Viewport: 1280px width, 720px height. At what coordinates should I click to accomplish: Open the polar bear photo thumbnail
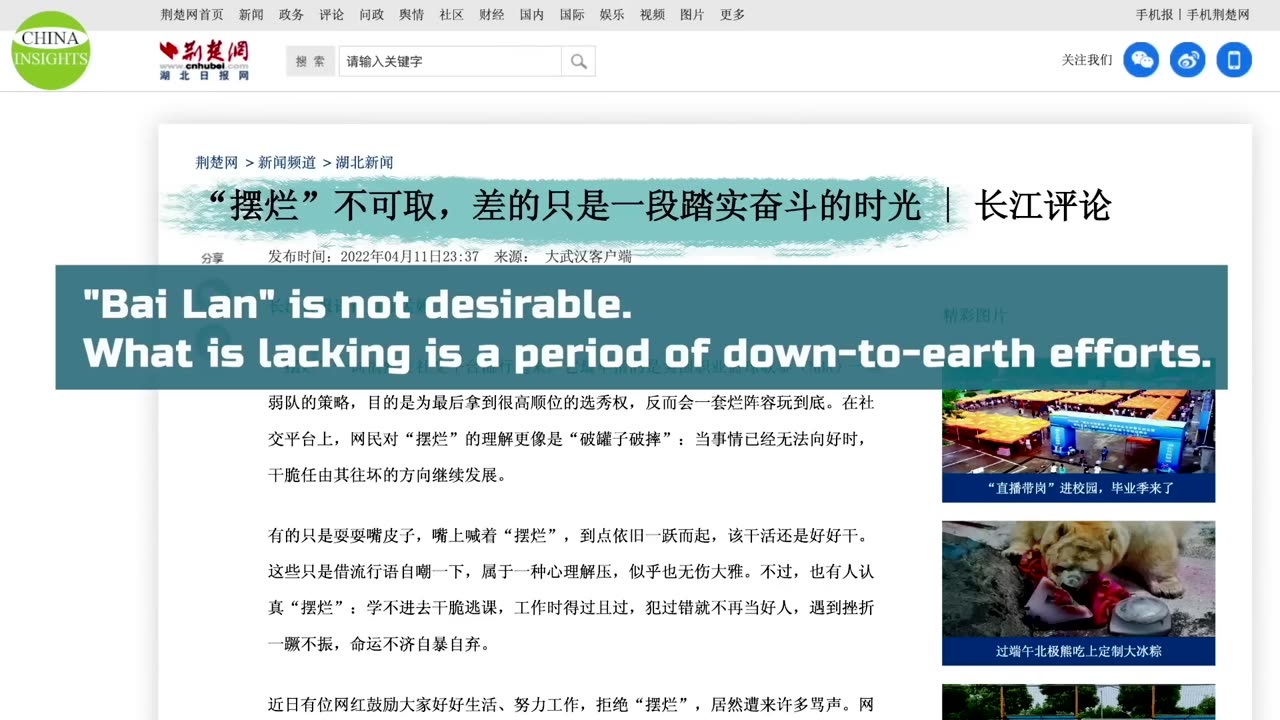[1078, 579]
